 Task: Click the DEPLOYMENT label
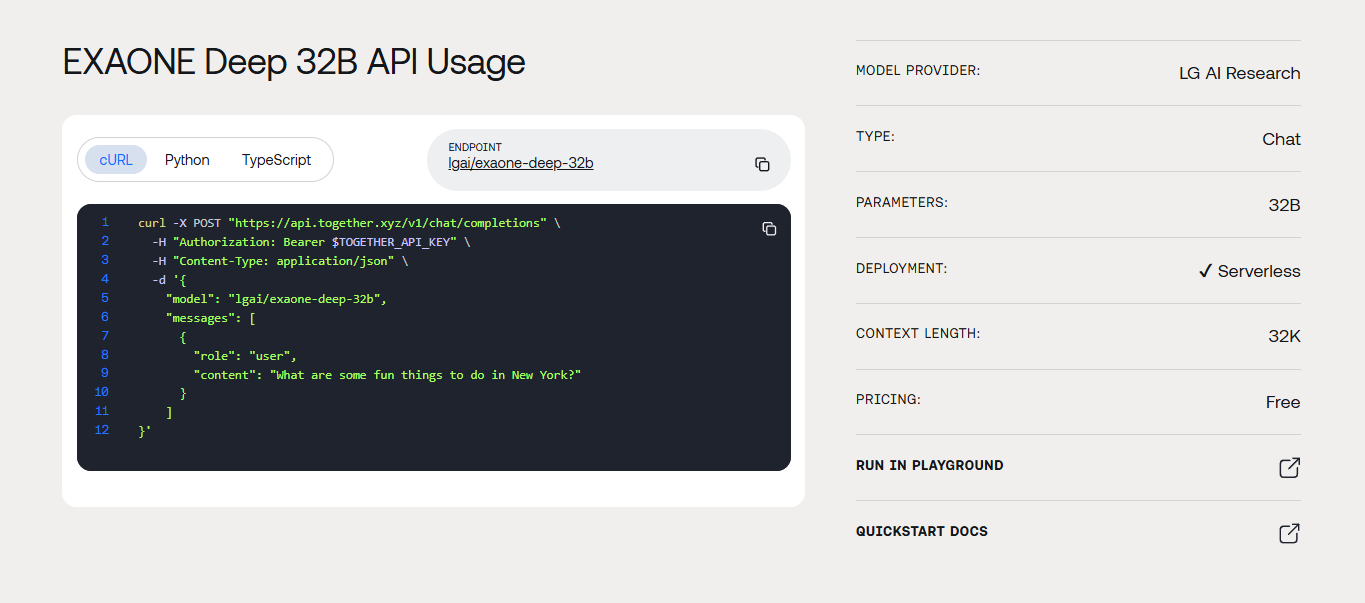(901, 268)
